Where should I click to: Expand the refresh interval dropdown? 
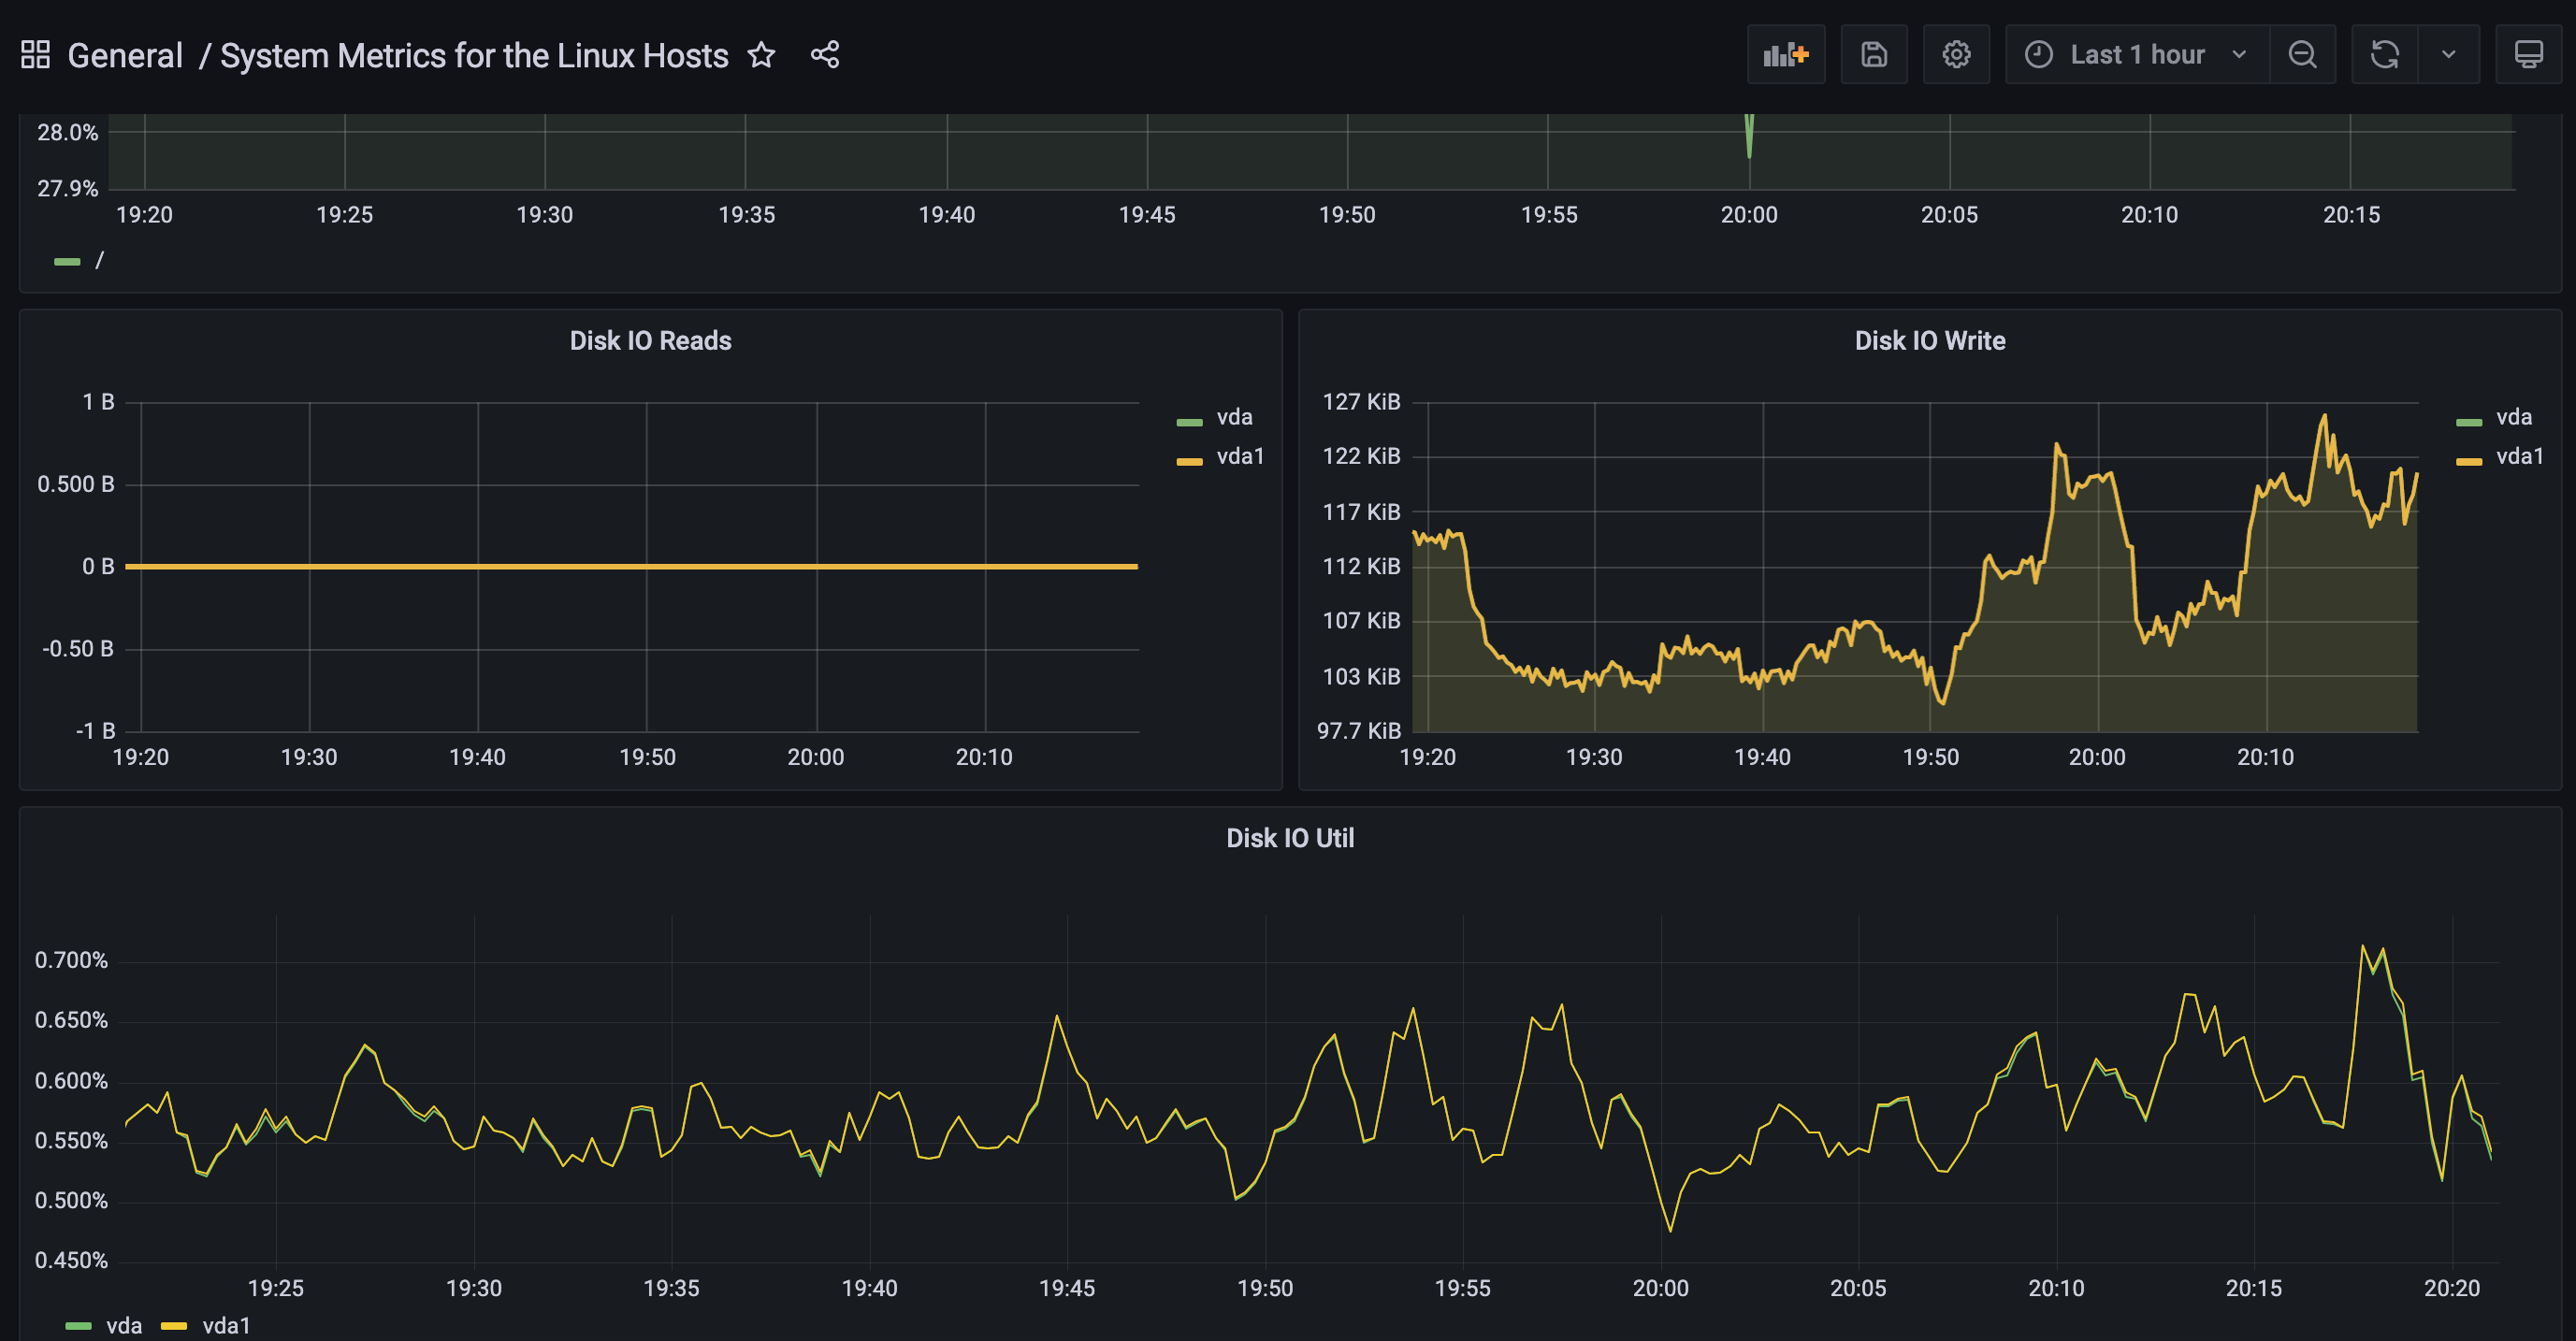tap(2448, 54)
